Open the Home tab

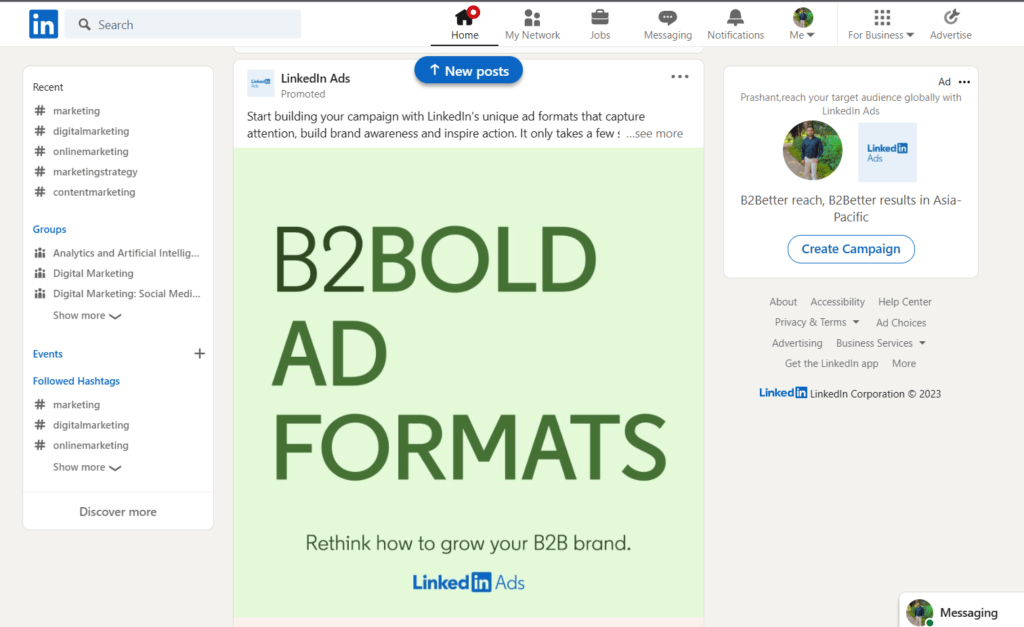(x=464, y=24)
